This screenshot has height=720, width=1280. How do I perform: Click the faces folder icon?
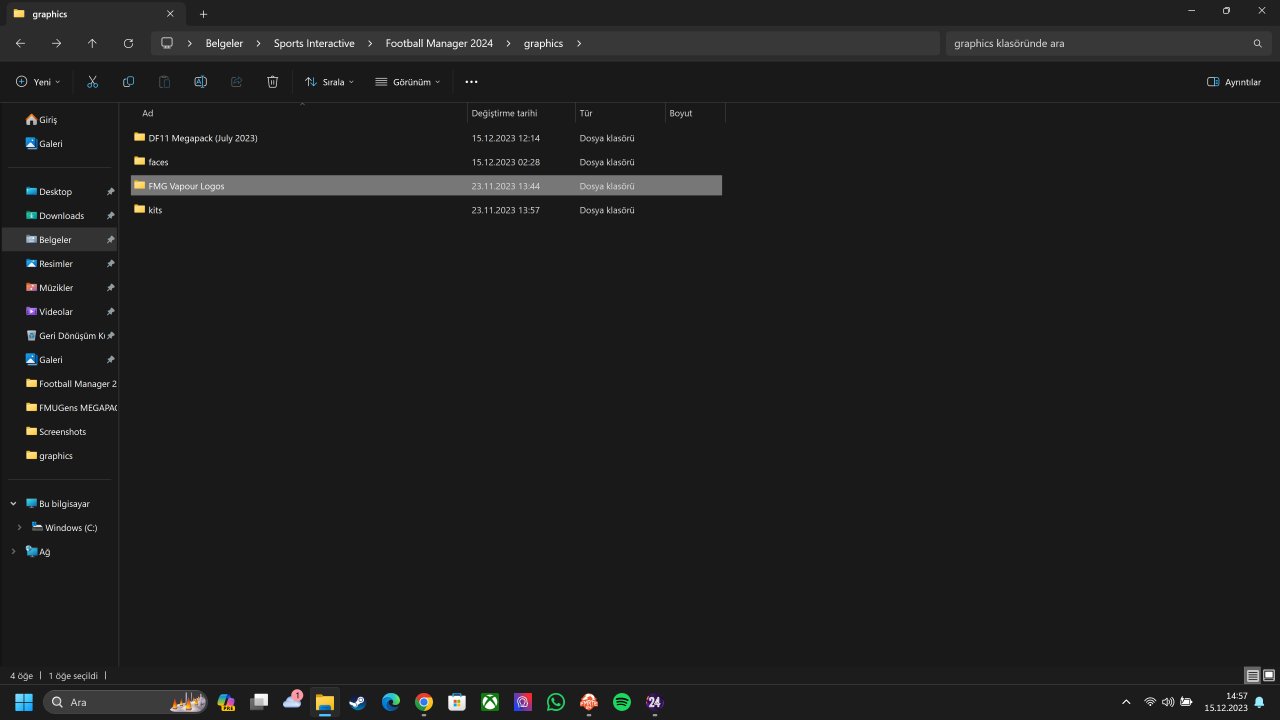click(140, 161)
